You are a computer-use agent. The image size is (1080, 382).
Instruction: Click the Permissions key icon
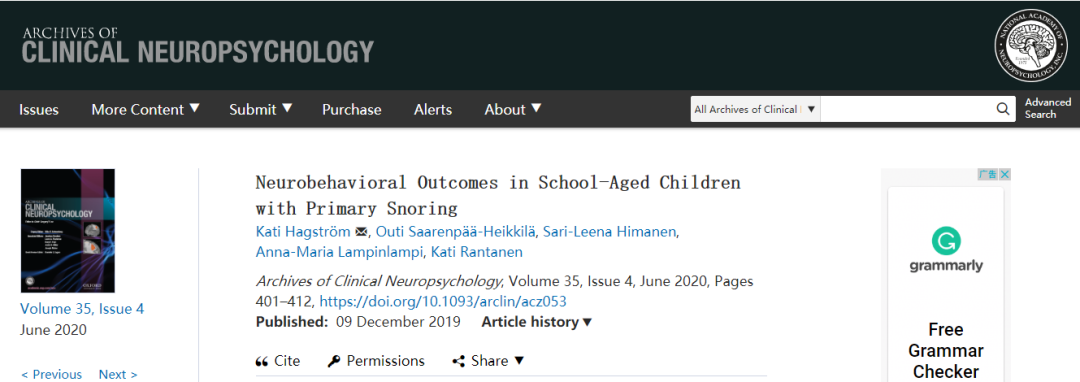[x=333, y=361]
